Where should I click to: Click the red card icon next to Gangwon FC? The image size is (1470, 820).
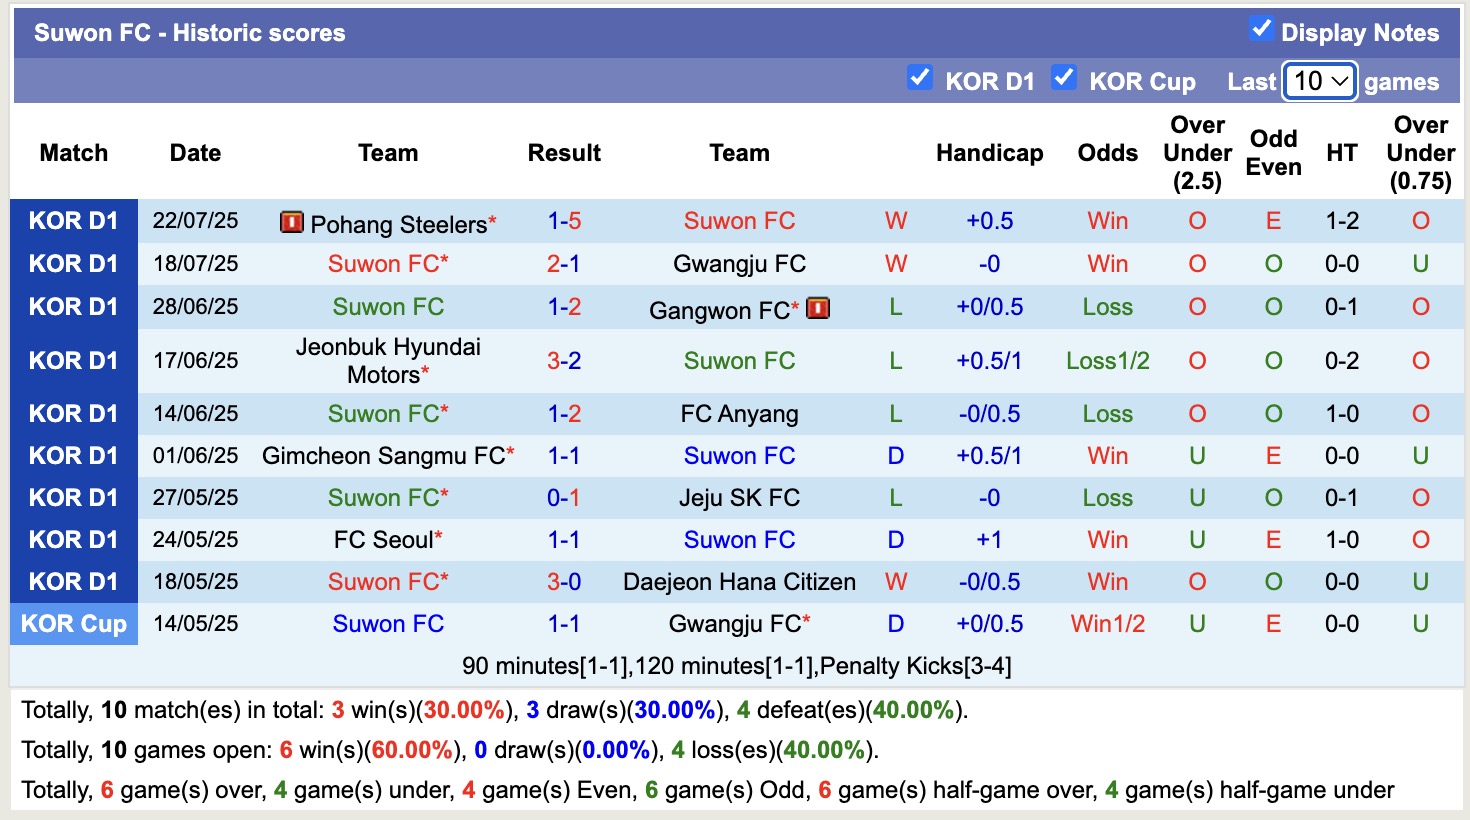coord(819,309)
